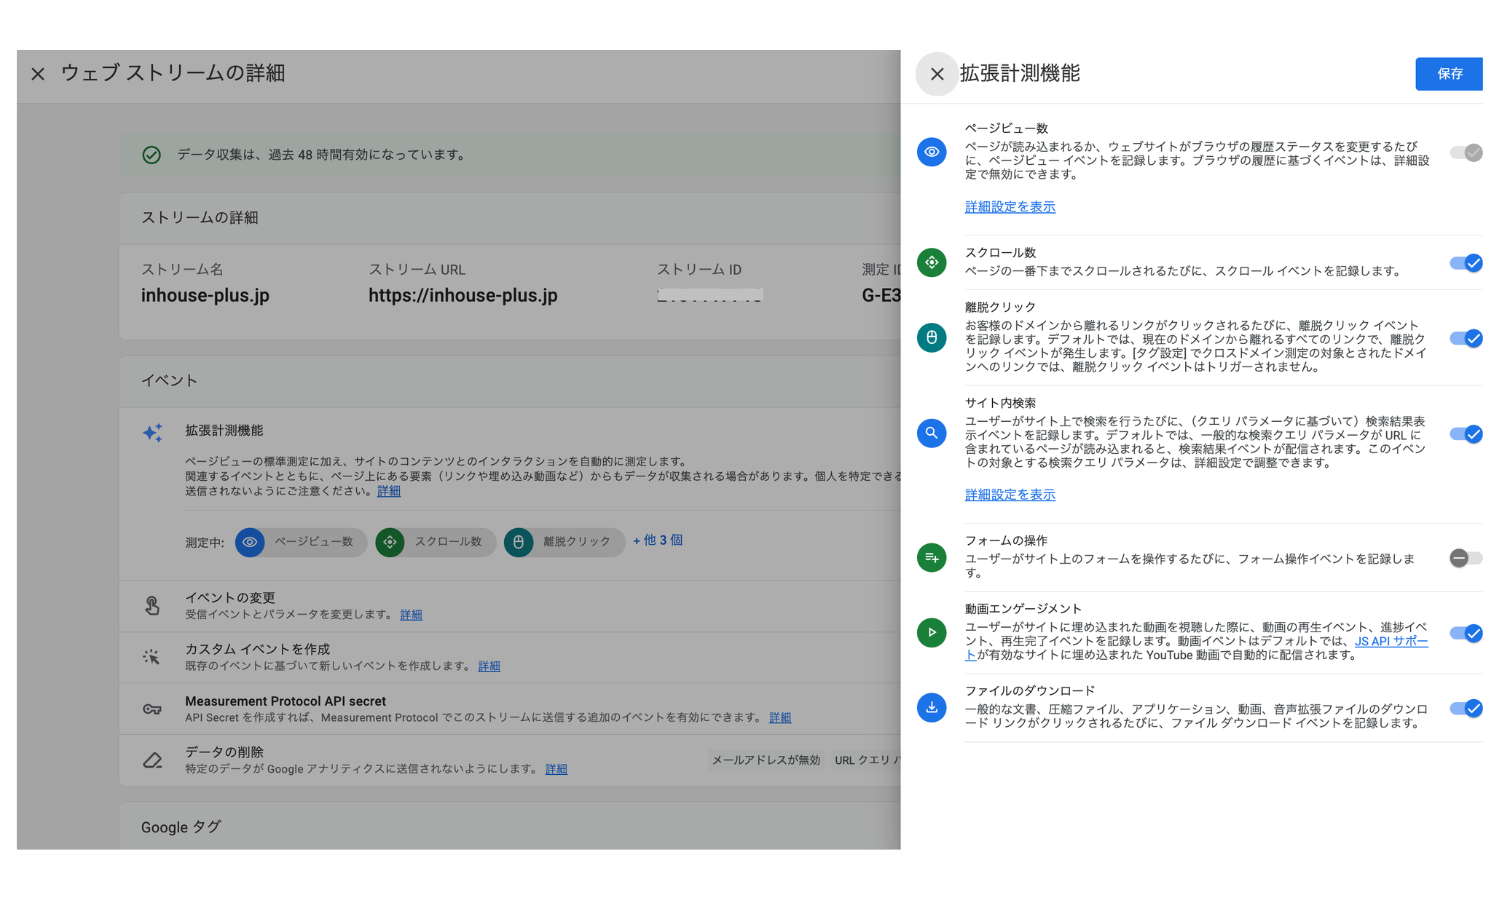Click the 動画エンゲージメント play icon

click(932, 632)
